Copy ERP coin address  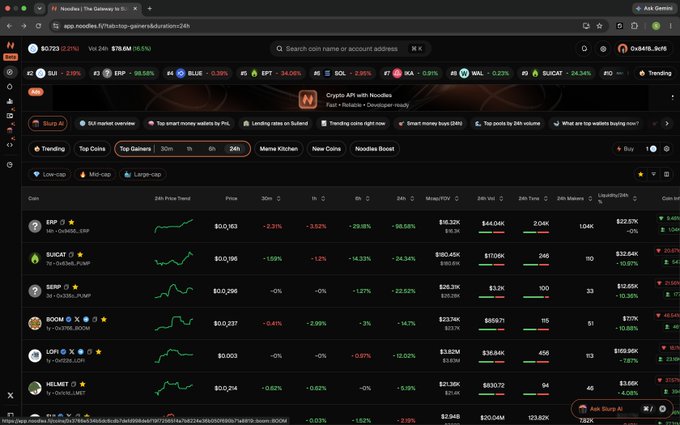62,222
